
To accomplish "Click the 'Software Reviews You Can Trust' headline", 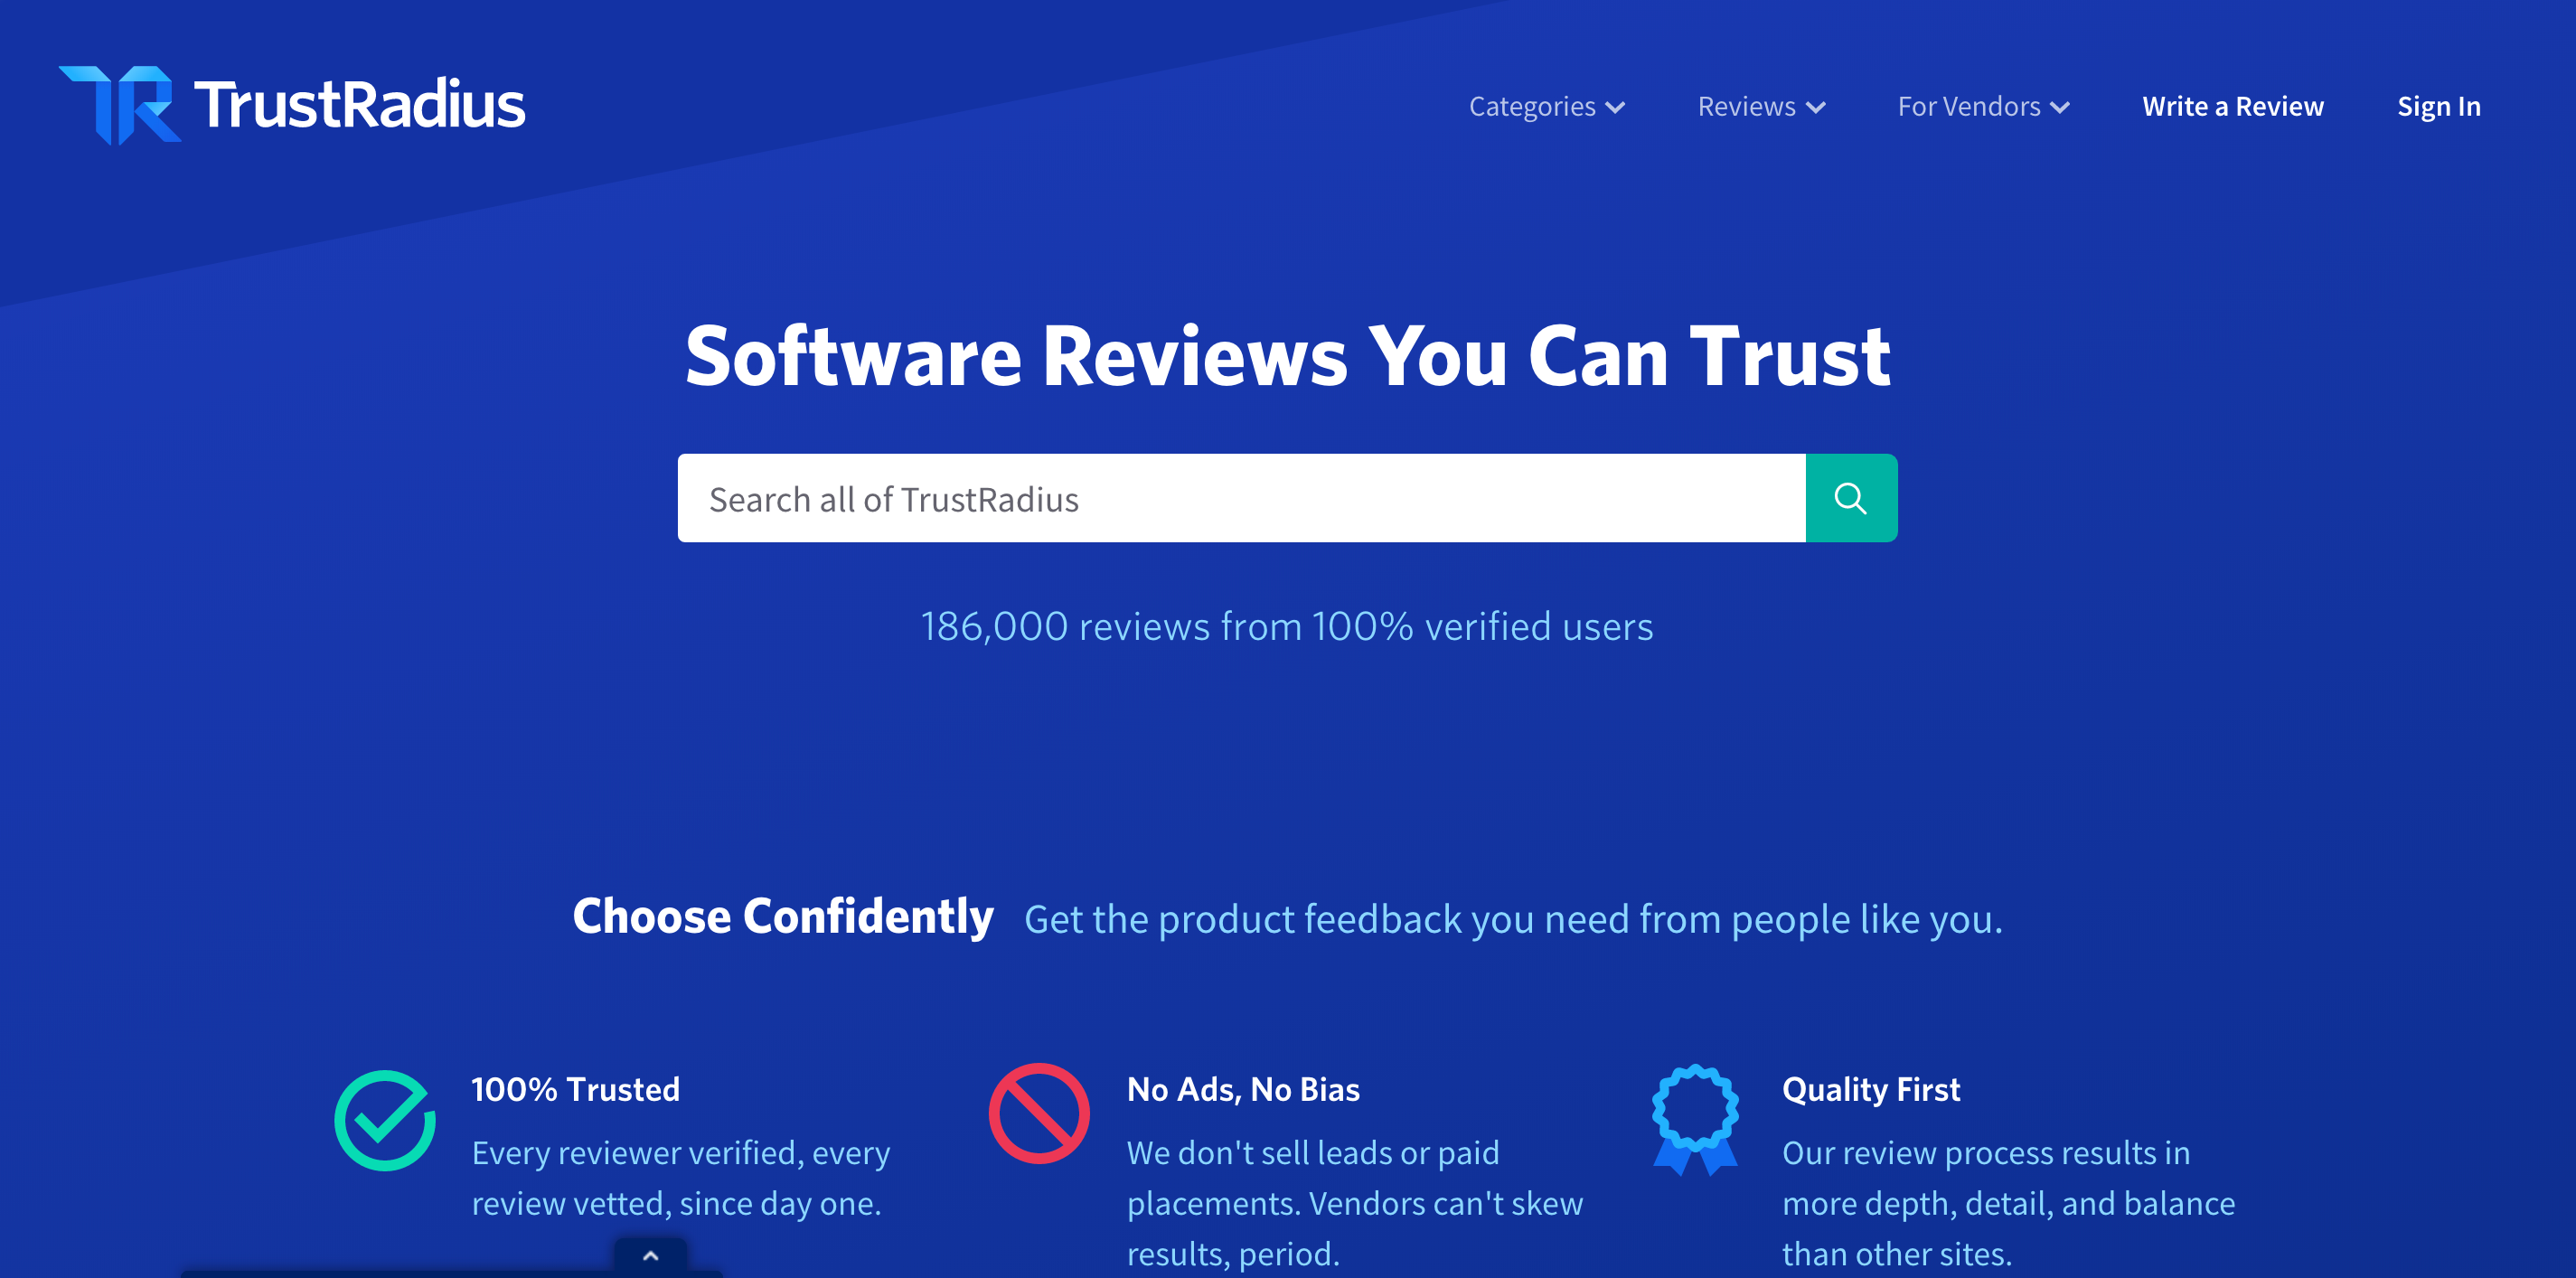I will pos(1287,356).
